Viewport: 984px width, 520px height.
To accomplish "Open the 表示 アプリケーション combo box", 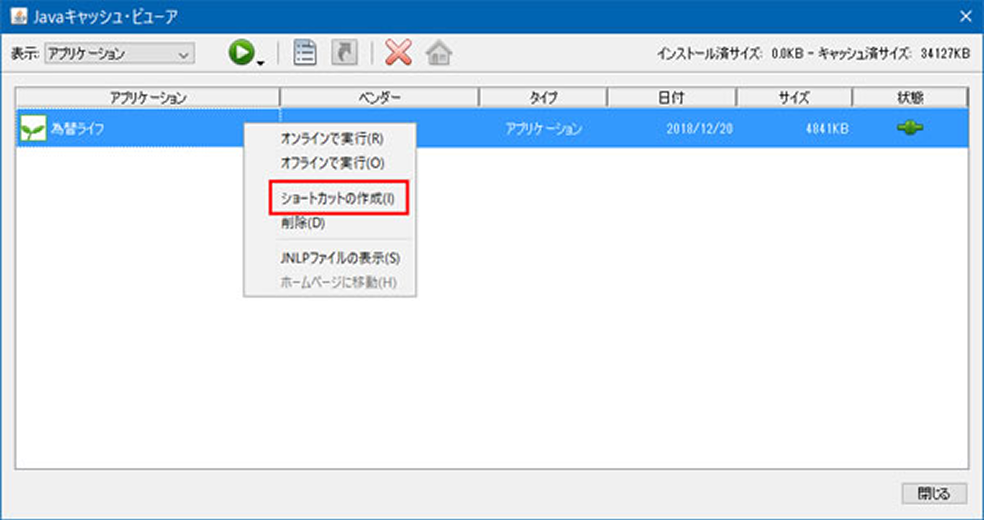I will coord(119,54).
